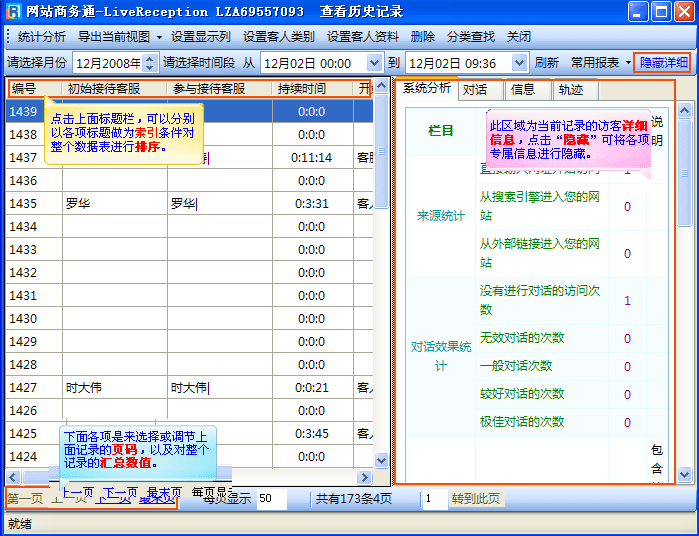699x536 pixels.
Task: Click the application icon in the title bar
Action: [13, 12]
